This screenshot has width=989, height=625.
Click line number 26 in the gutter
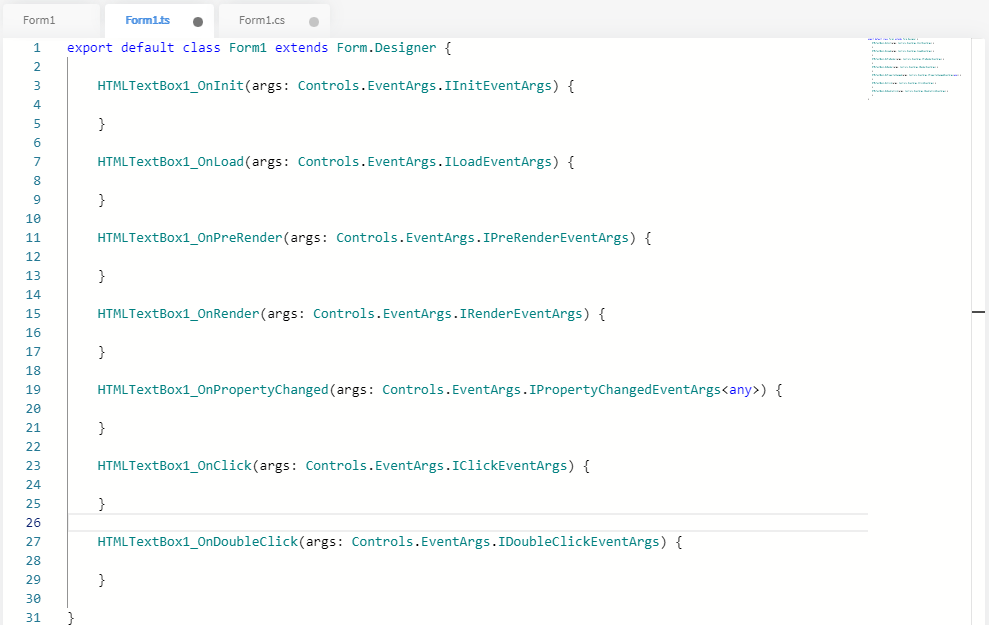pyautogui.click(x=33, y=523)
